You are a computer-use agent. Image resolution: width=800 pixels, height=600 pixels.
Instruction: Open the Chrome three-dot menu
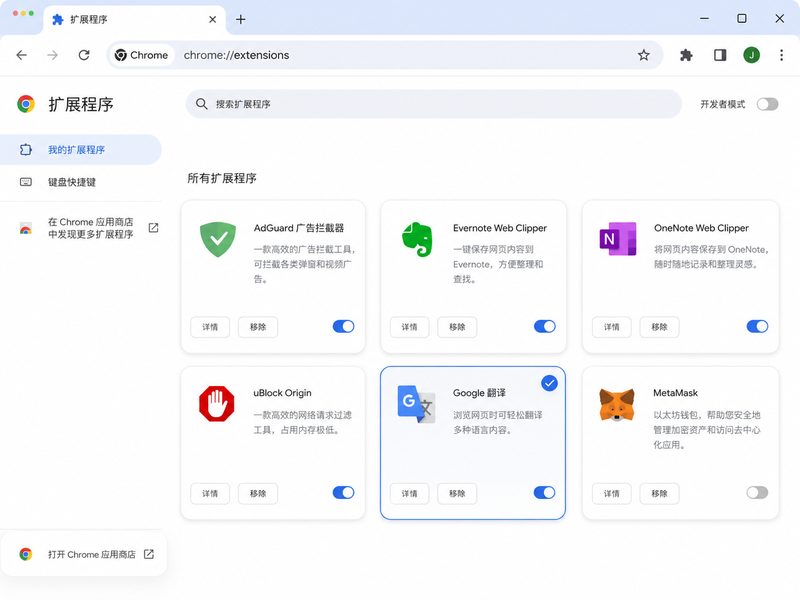point(781,55)
